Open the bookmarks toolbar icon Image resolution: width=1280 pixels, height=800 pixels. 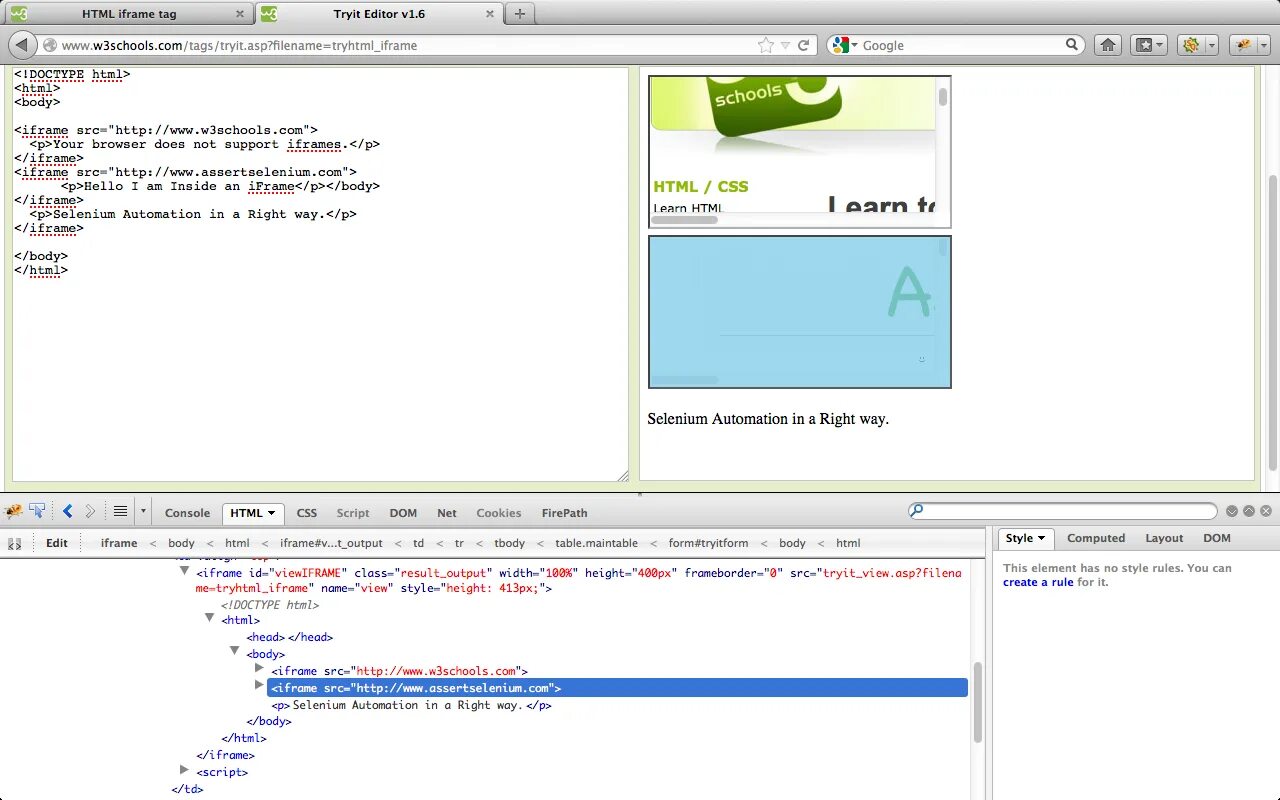[1148, 45]
